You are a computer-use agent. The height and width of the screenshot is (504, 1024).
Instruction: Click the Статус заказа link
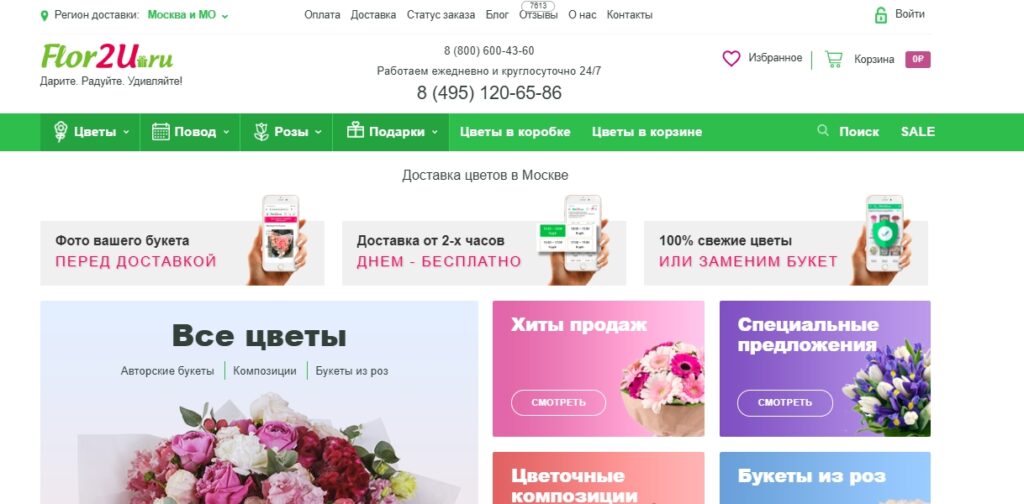441,15
